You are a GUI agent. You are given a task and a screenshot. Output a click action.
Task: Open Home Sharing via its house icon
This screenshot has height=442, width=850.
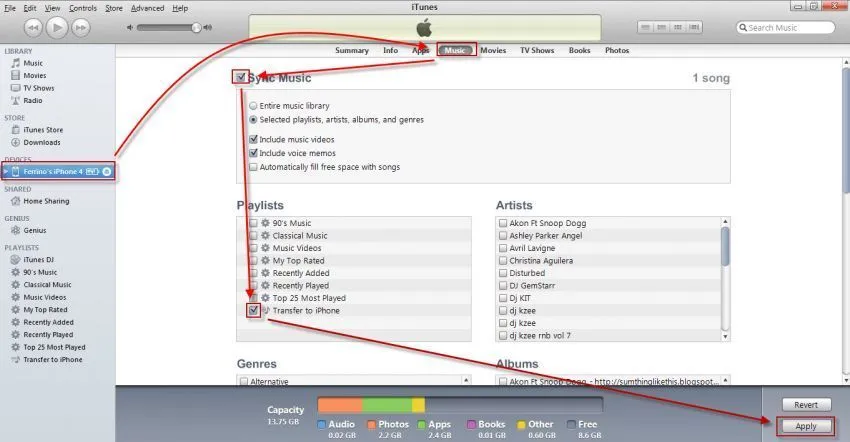[x=15, y=201]
